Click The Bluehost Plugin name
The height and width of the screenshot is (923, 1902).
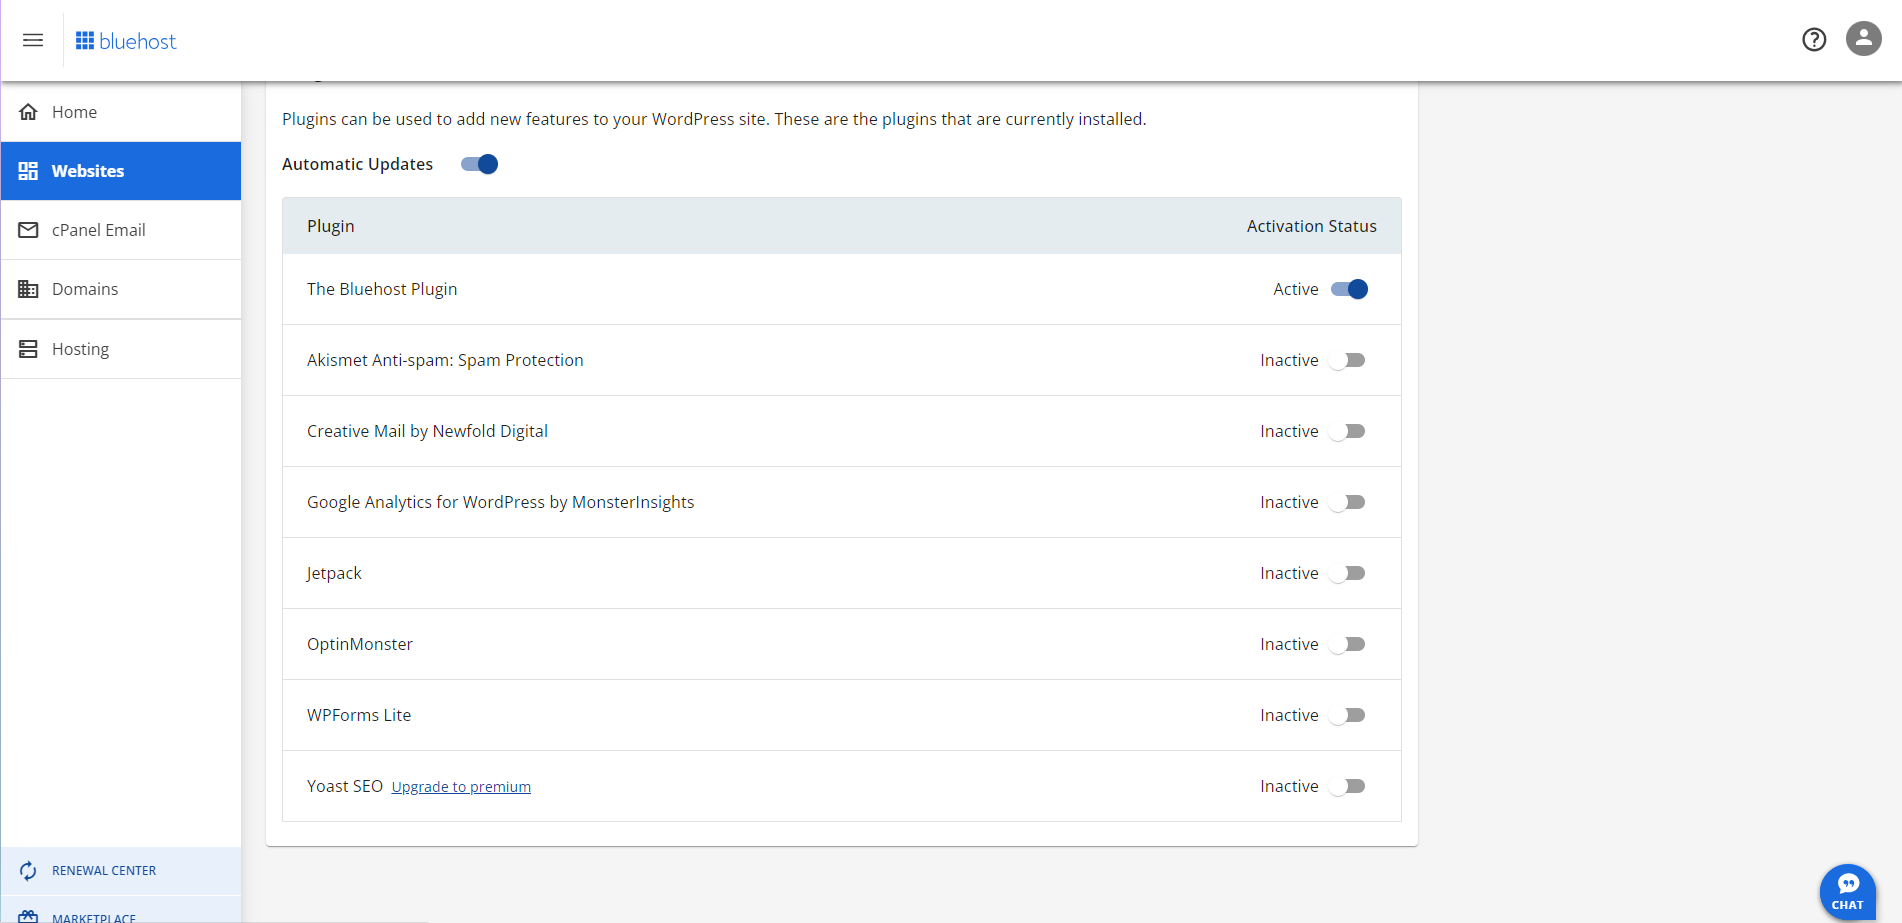tap(382, 289)
